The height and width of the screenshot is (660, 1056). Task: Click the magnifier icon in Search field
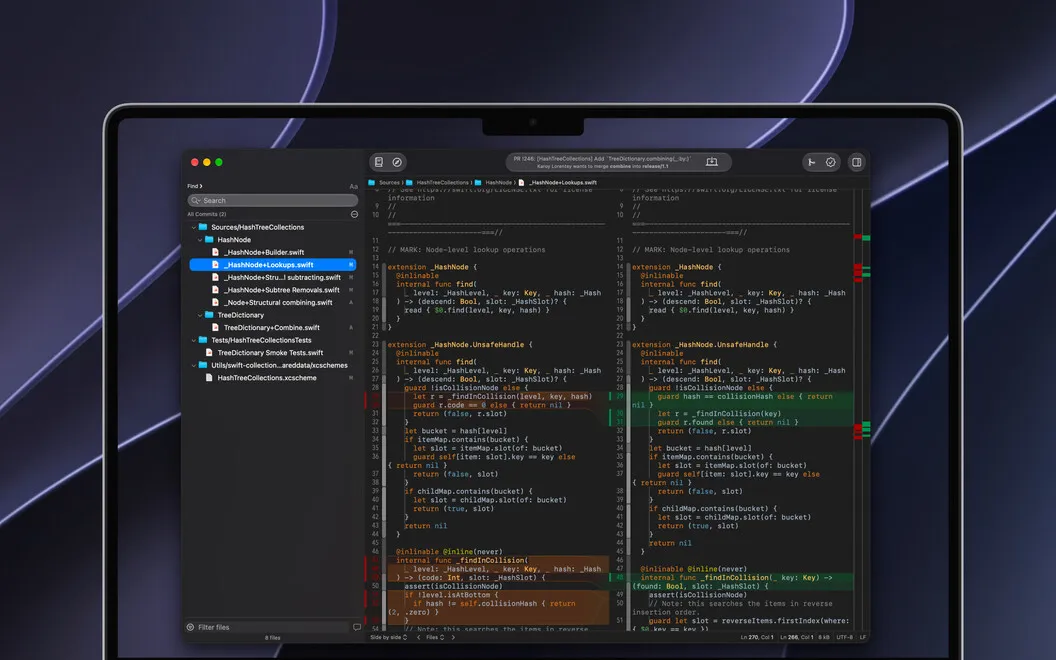coord(196,201)
